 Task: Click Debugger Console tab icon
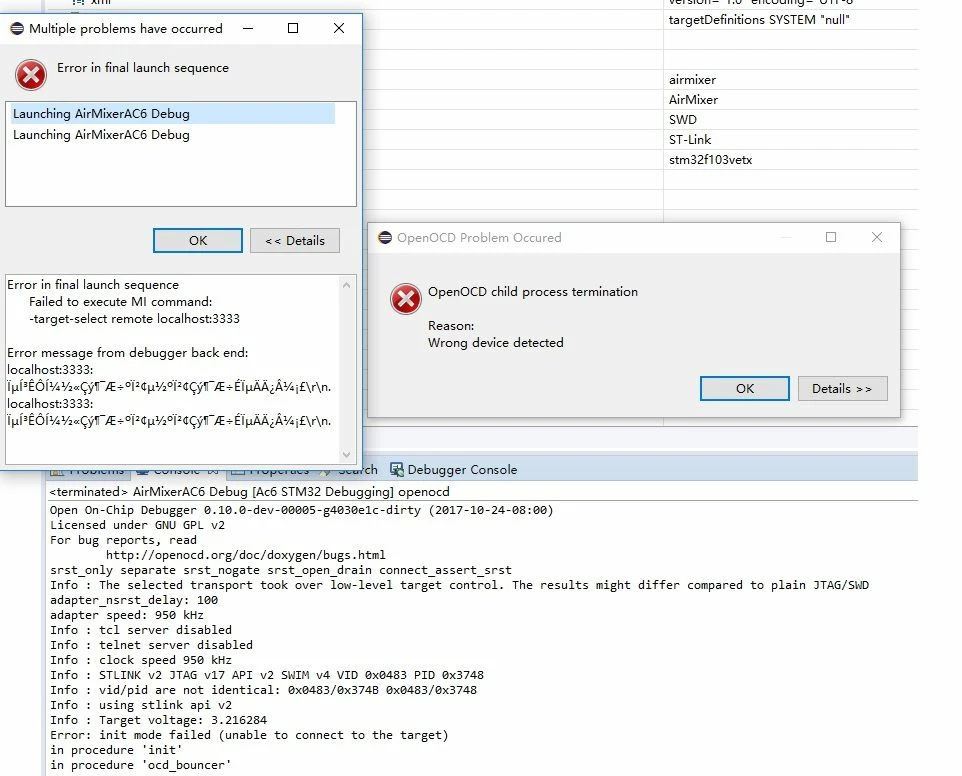397,470
